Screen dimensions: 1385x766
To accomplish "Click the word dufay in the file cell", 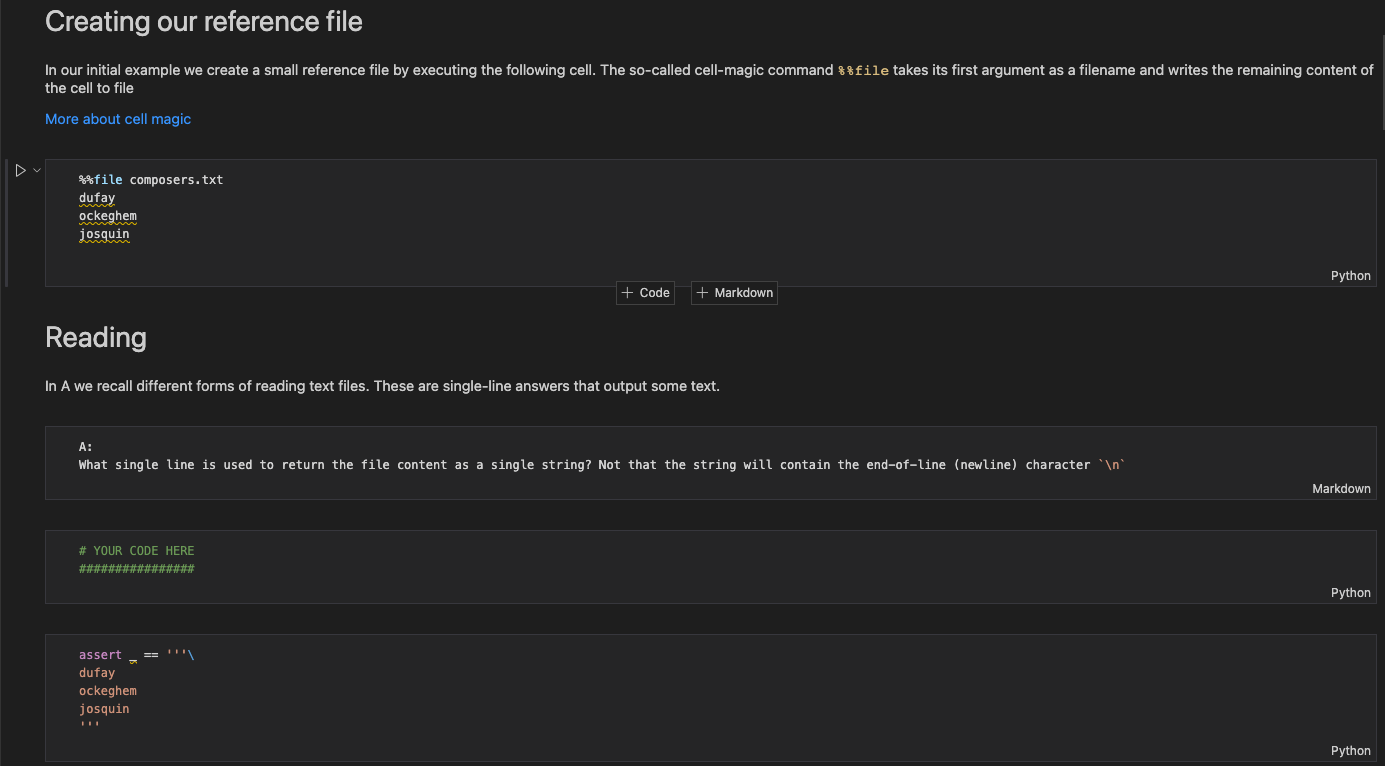I will (96, 197).
